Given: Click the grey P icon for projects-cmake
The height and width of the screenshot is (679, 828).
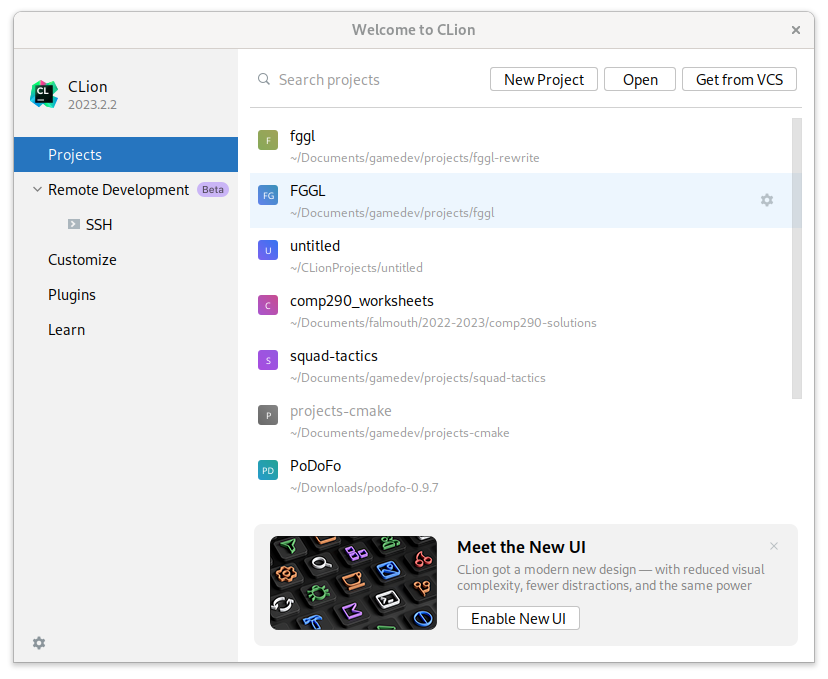Looking at the screenshot, I should [268, 415].
